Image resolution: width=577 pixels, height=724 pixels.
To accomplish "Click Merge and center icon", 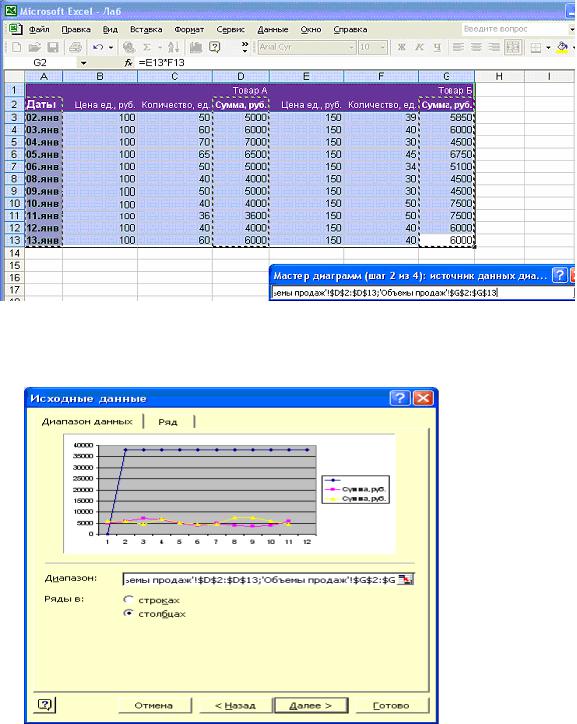I will click(x=513, y=47).
